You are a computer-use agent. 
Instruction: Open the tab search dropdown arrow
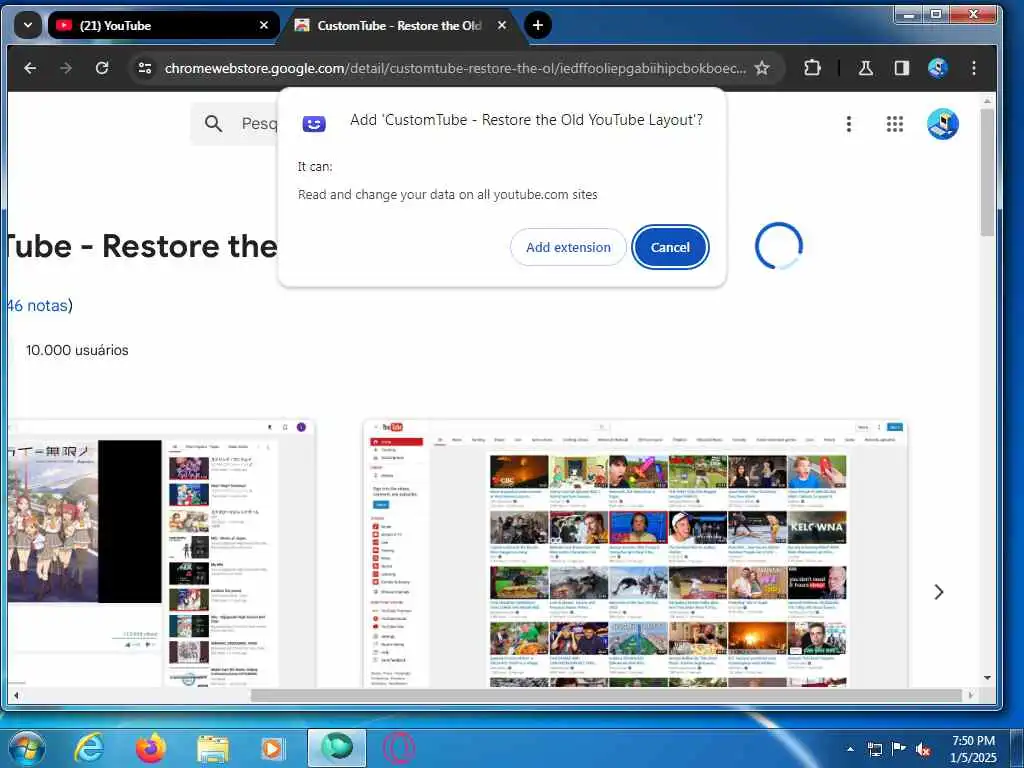click(x=27, y=25)
